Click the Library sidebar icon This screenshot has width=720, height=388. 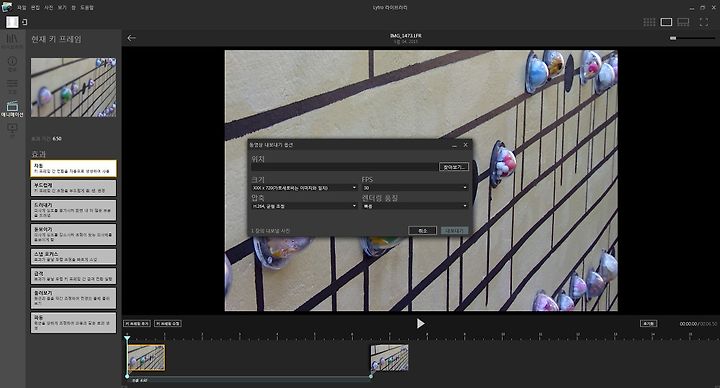[12, 40]
